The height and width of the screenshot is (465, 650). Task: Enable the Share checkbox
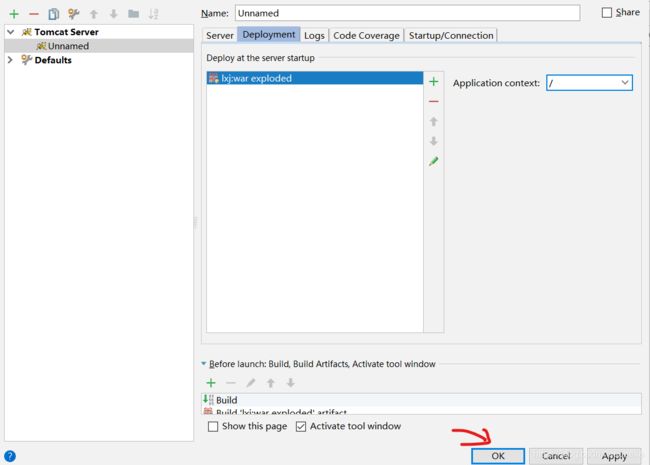(x=606, y=12)
